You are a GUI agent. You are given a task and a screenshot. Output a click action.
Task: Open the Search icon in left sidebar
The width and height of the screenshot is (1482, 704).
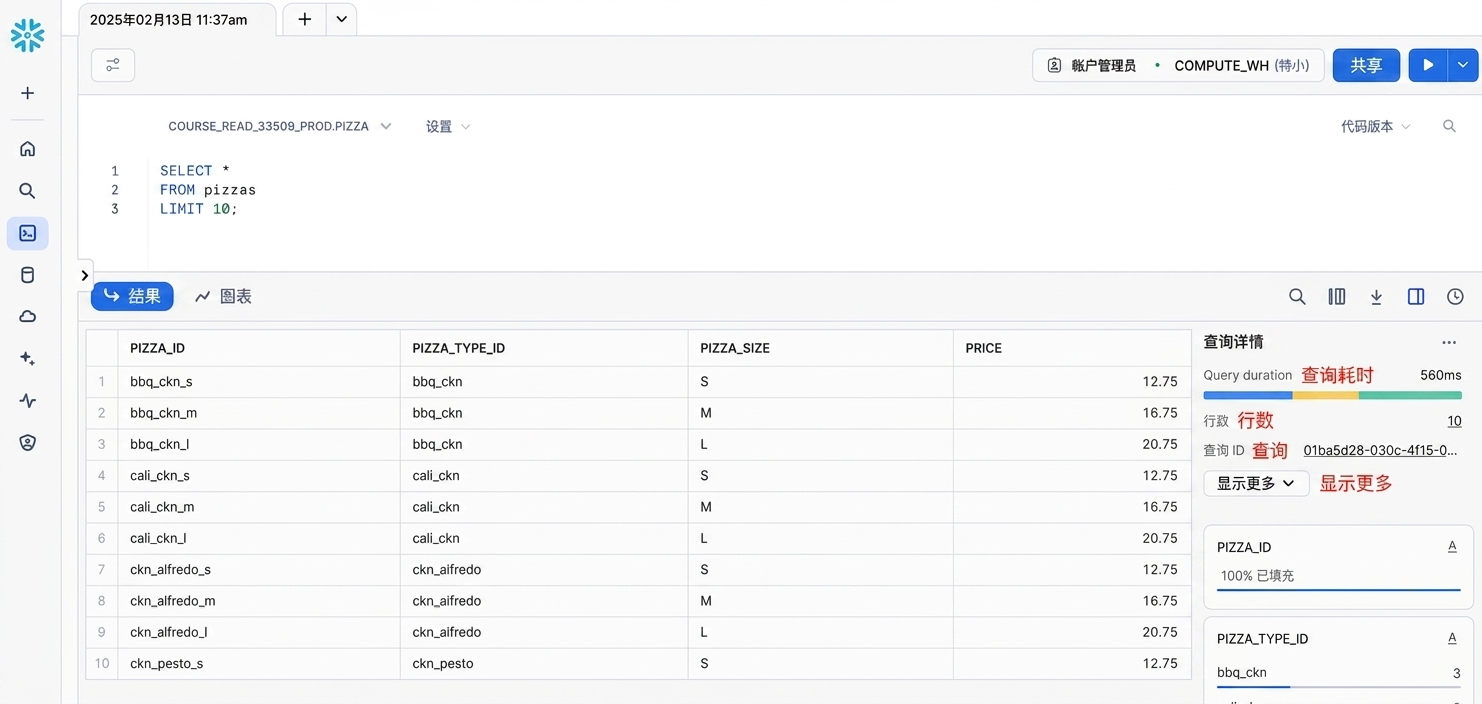(x=27, y=191)
